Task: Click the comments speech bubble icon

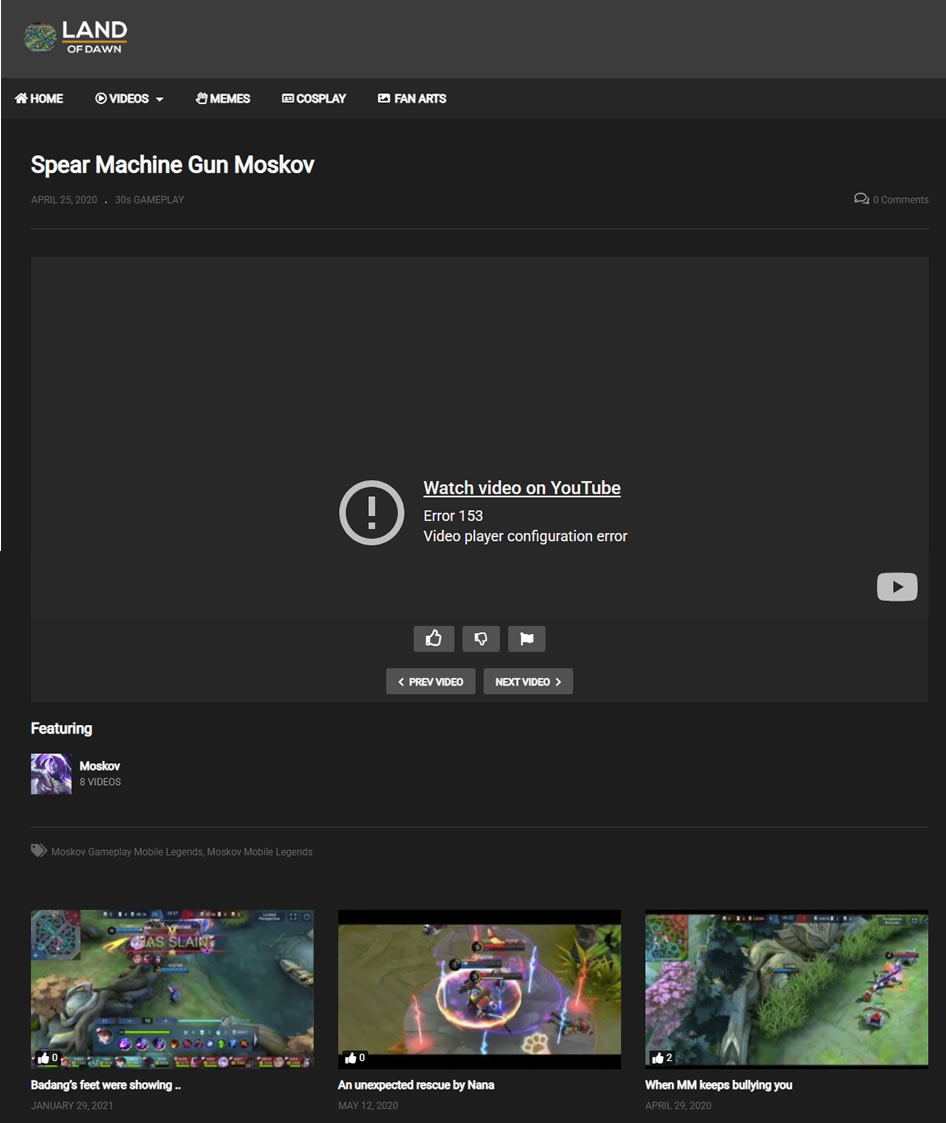Action: (x=861, y=199)
